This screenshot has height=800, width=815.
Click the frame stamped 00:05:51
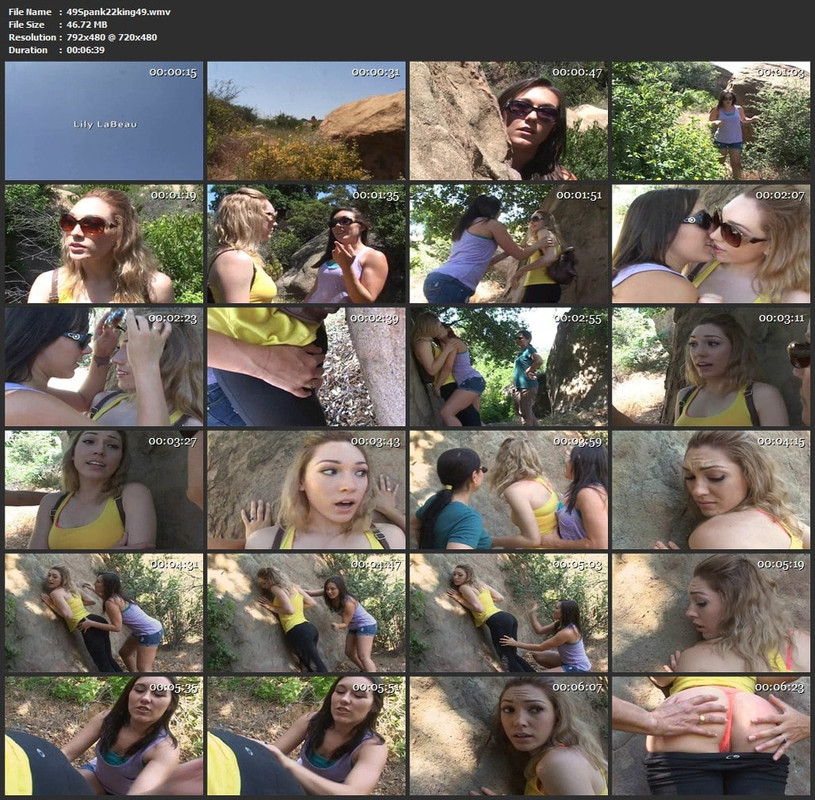point(306,736)
